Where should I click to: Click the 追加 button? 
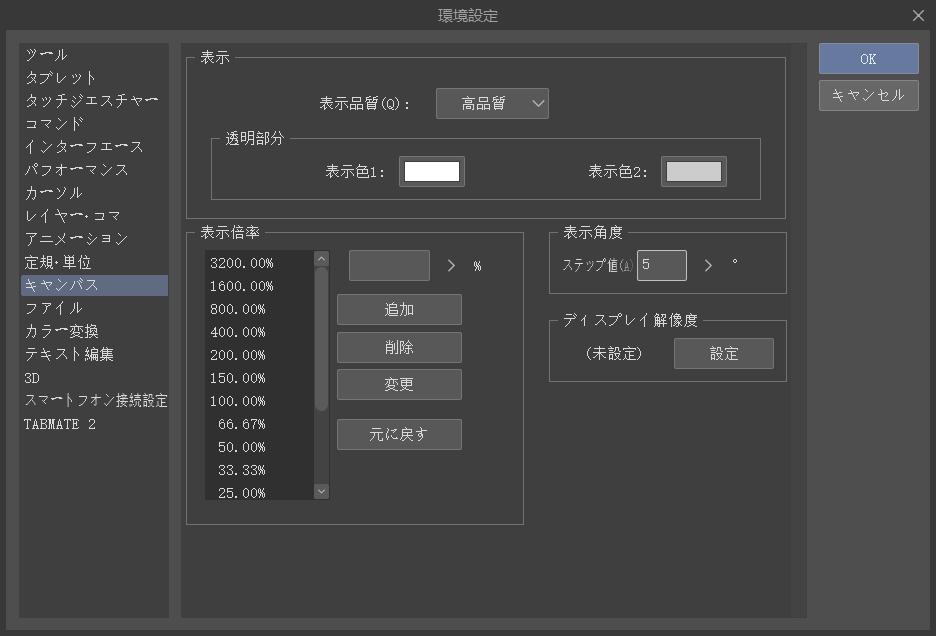tap(399, 309)
